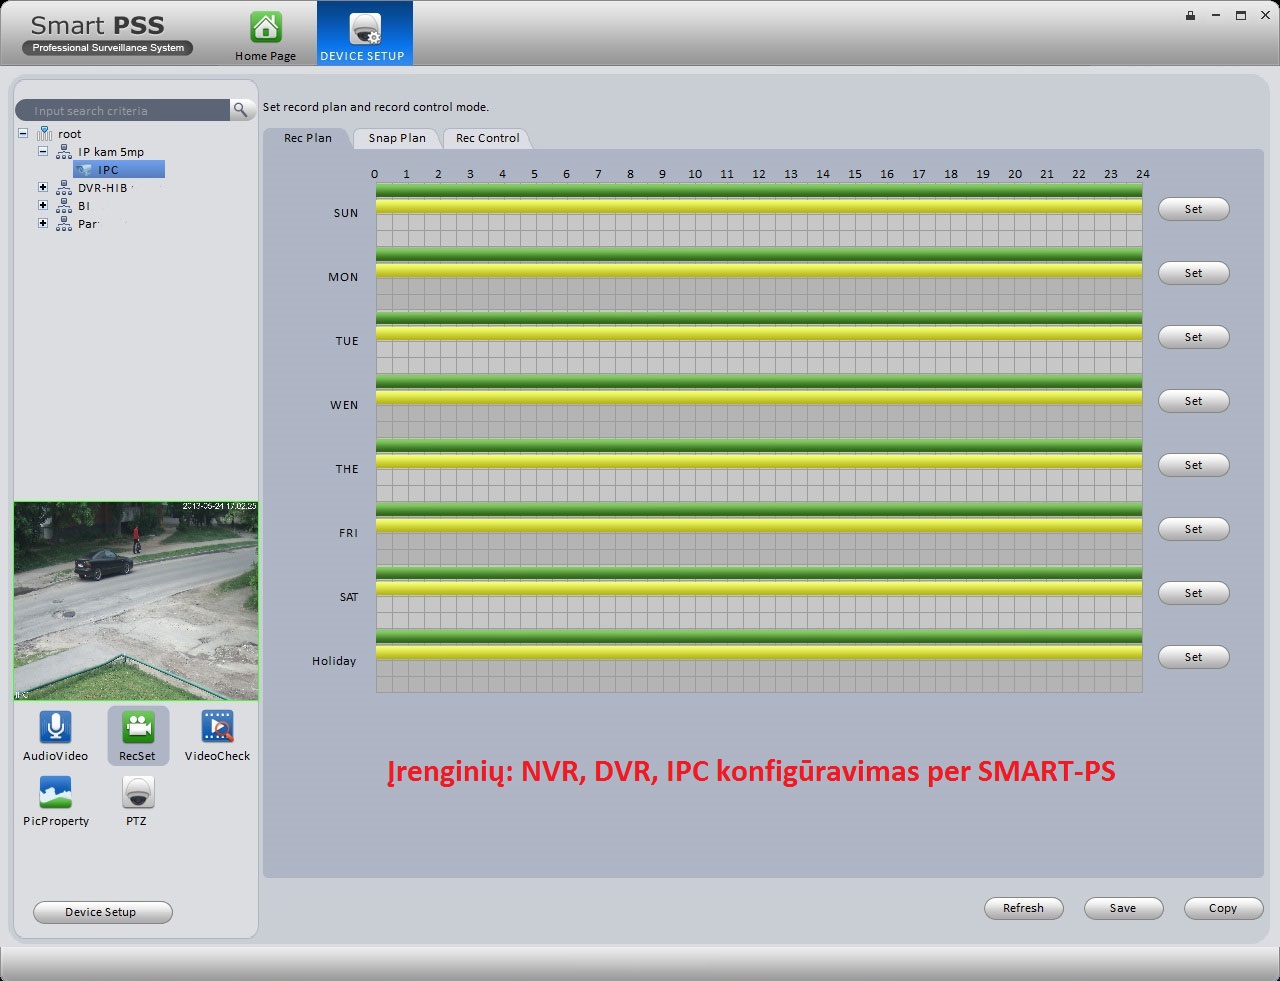Click Holiday green record bar
Screen dimensions: 1280x981
click(759, 638)
